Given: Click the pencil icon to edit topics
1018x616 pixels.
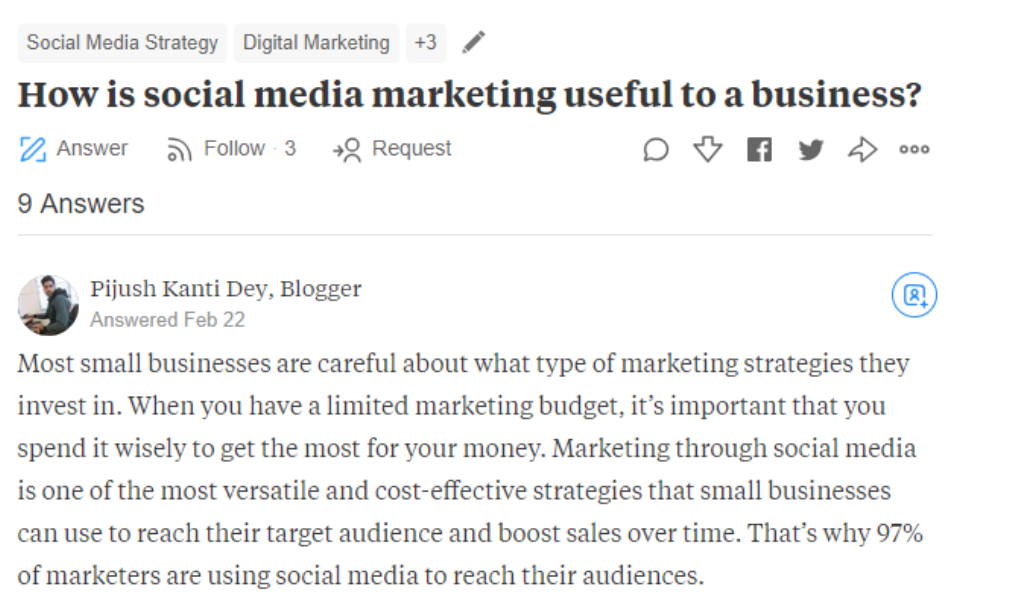Looking at the screenshot, I should 473,42.
